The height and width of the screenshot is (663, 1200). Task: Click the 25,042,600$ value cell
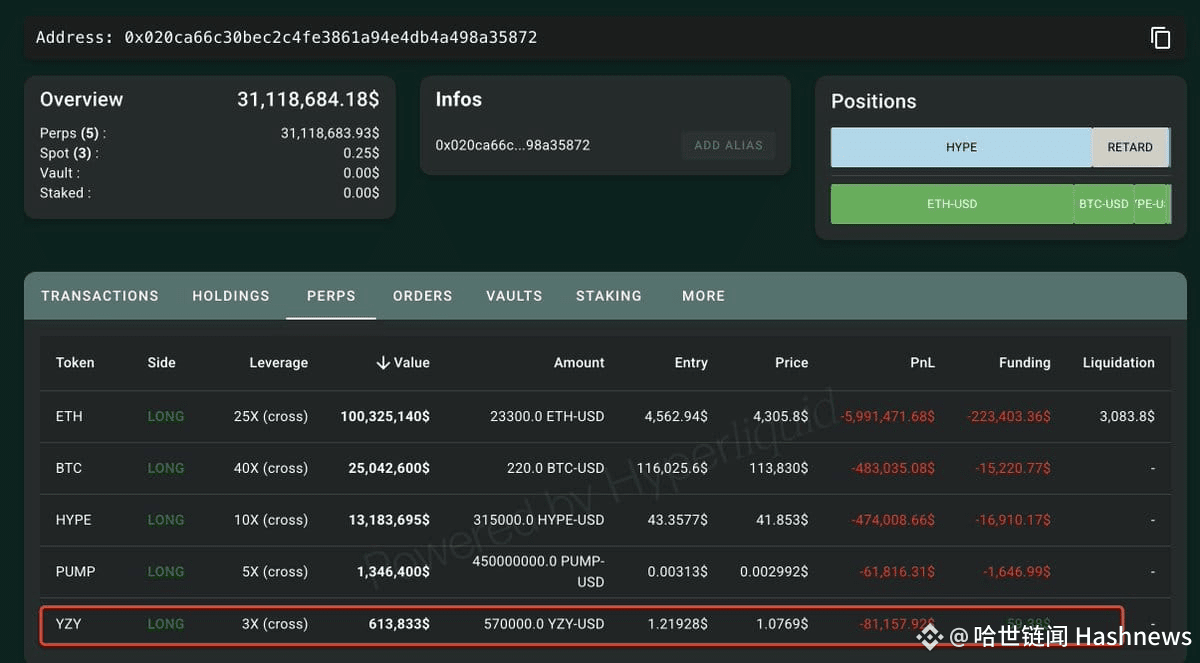coord(389,468)
